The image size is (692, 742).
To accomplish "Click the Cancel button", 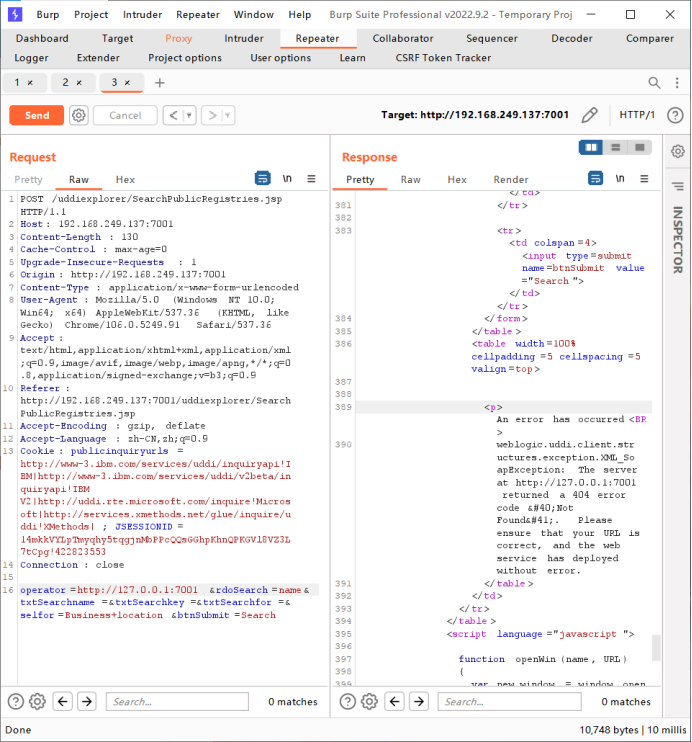I will point(125,115).
